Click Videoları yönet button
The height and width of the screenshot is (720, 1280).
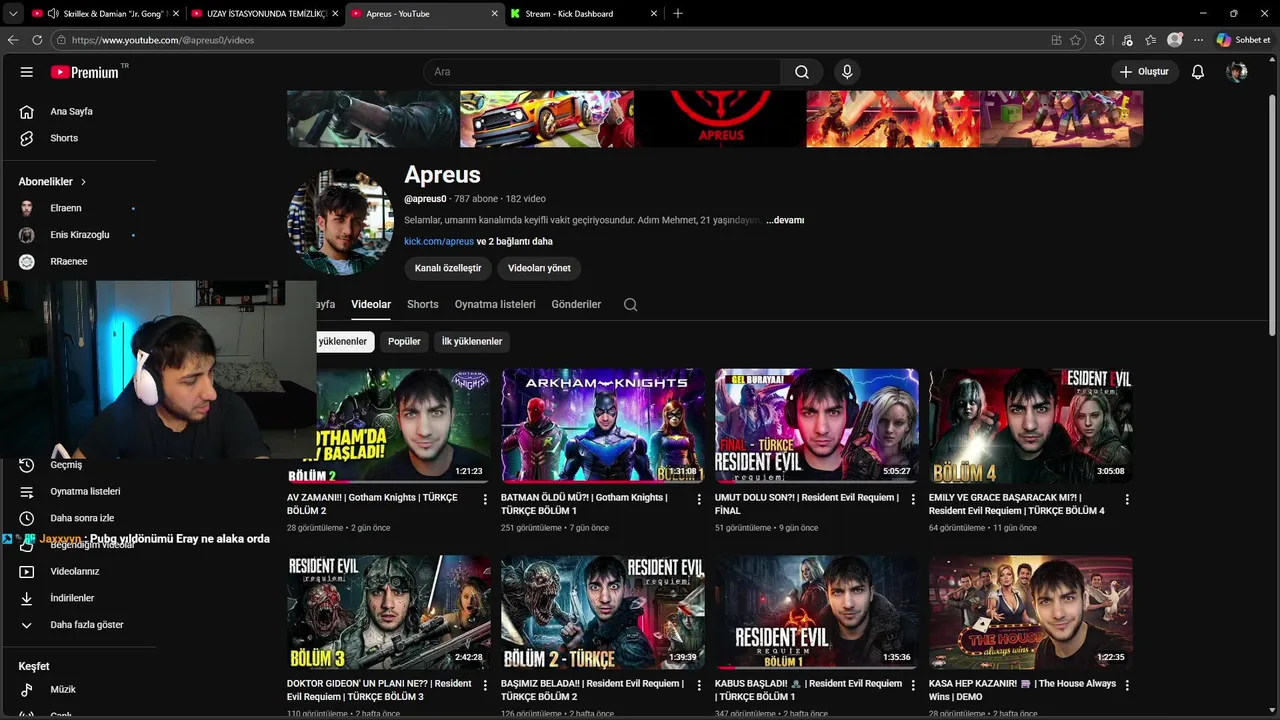(539, 268)
